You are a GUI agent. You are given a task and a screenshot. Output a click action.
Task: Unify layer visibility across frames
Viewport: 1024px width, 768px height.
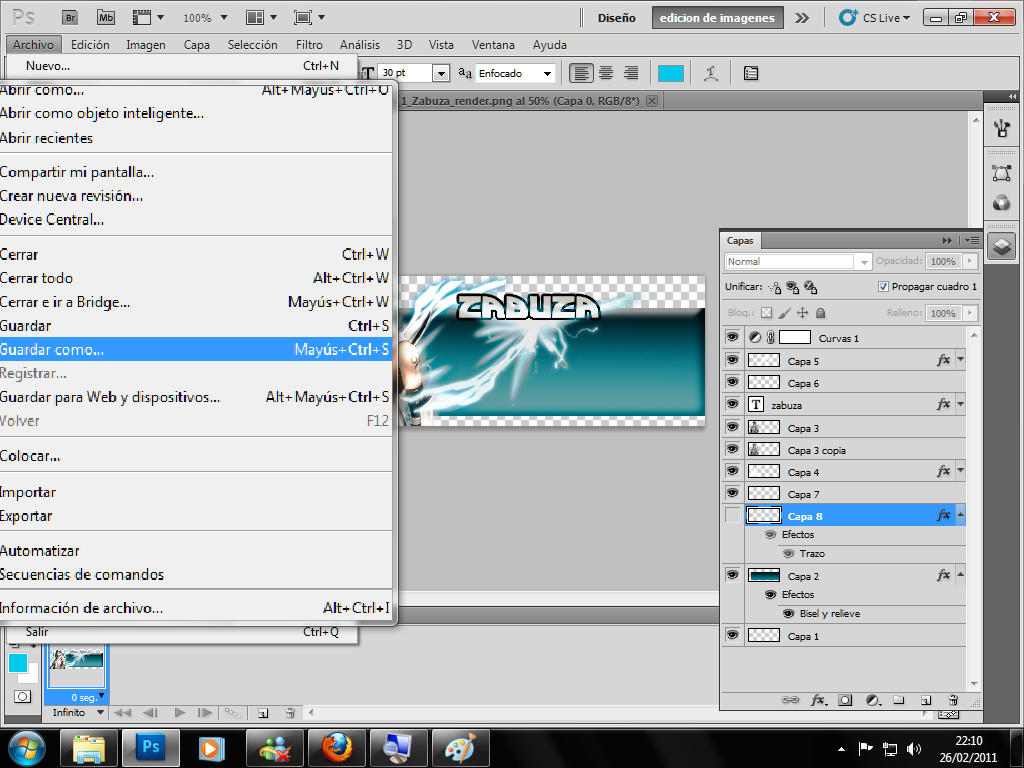click(793, 287)
